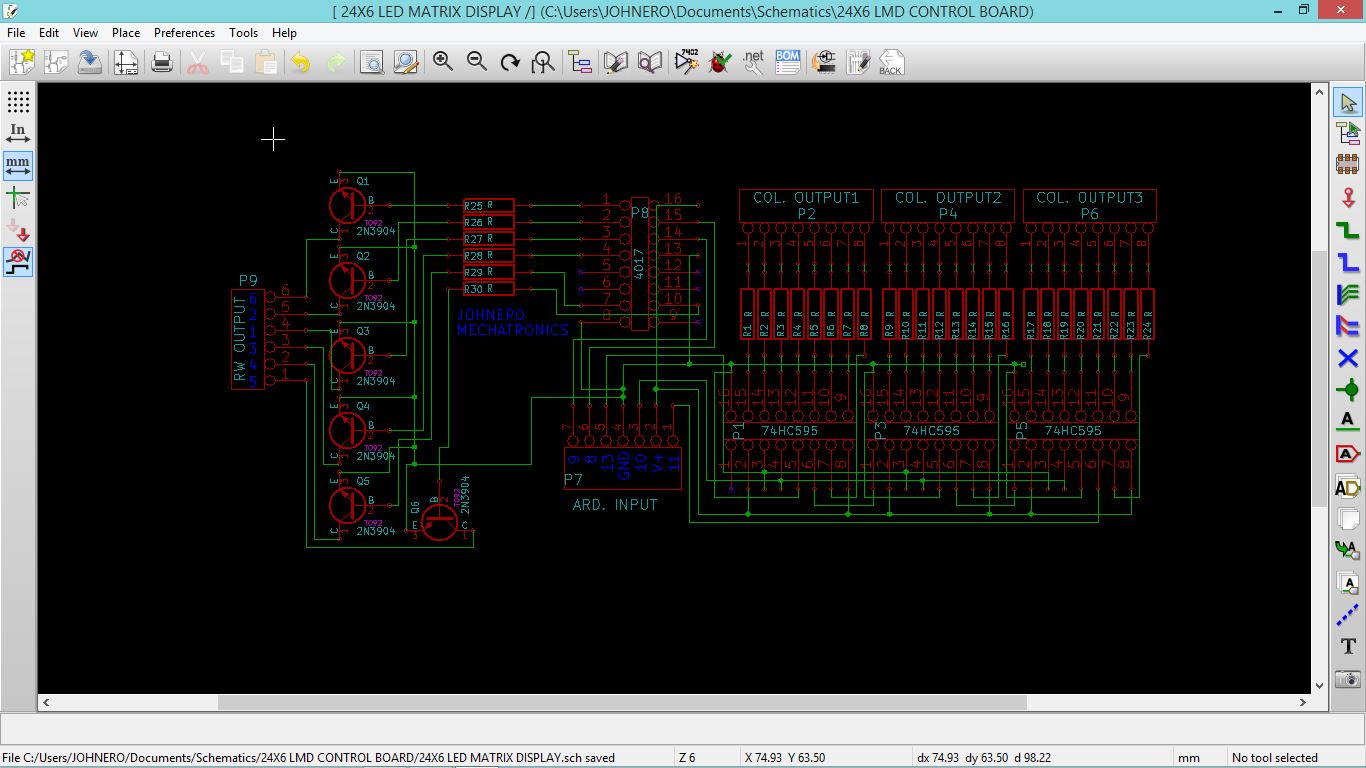Screen dimensions: 1366x768
Task: Click the BACK to PCB annotate button
Action: click(890, 62)
